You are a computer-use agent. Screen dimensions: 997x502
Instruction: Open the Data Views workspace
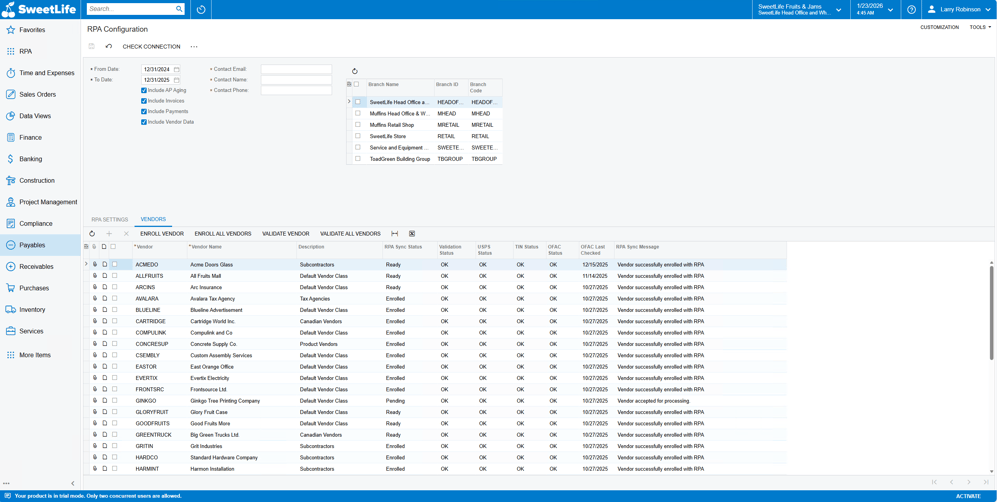coord(35,116)
